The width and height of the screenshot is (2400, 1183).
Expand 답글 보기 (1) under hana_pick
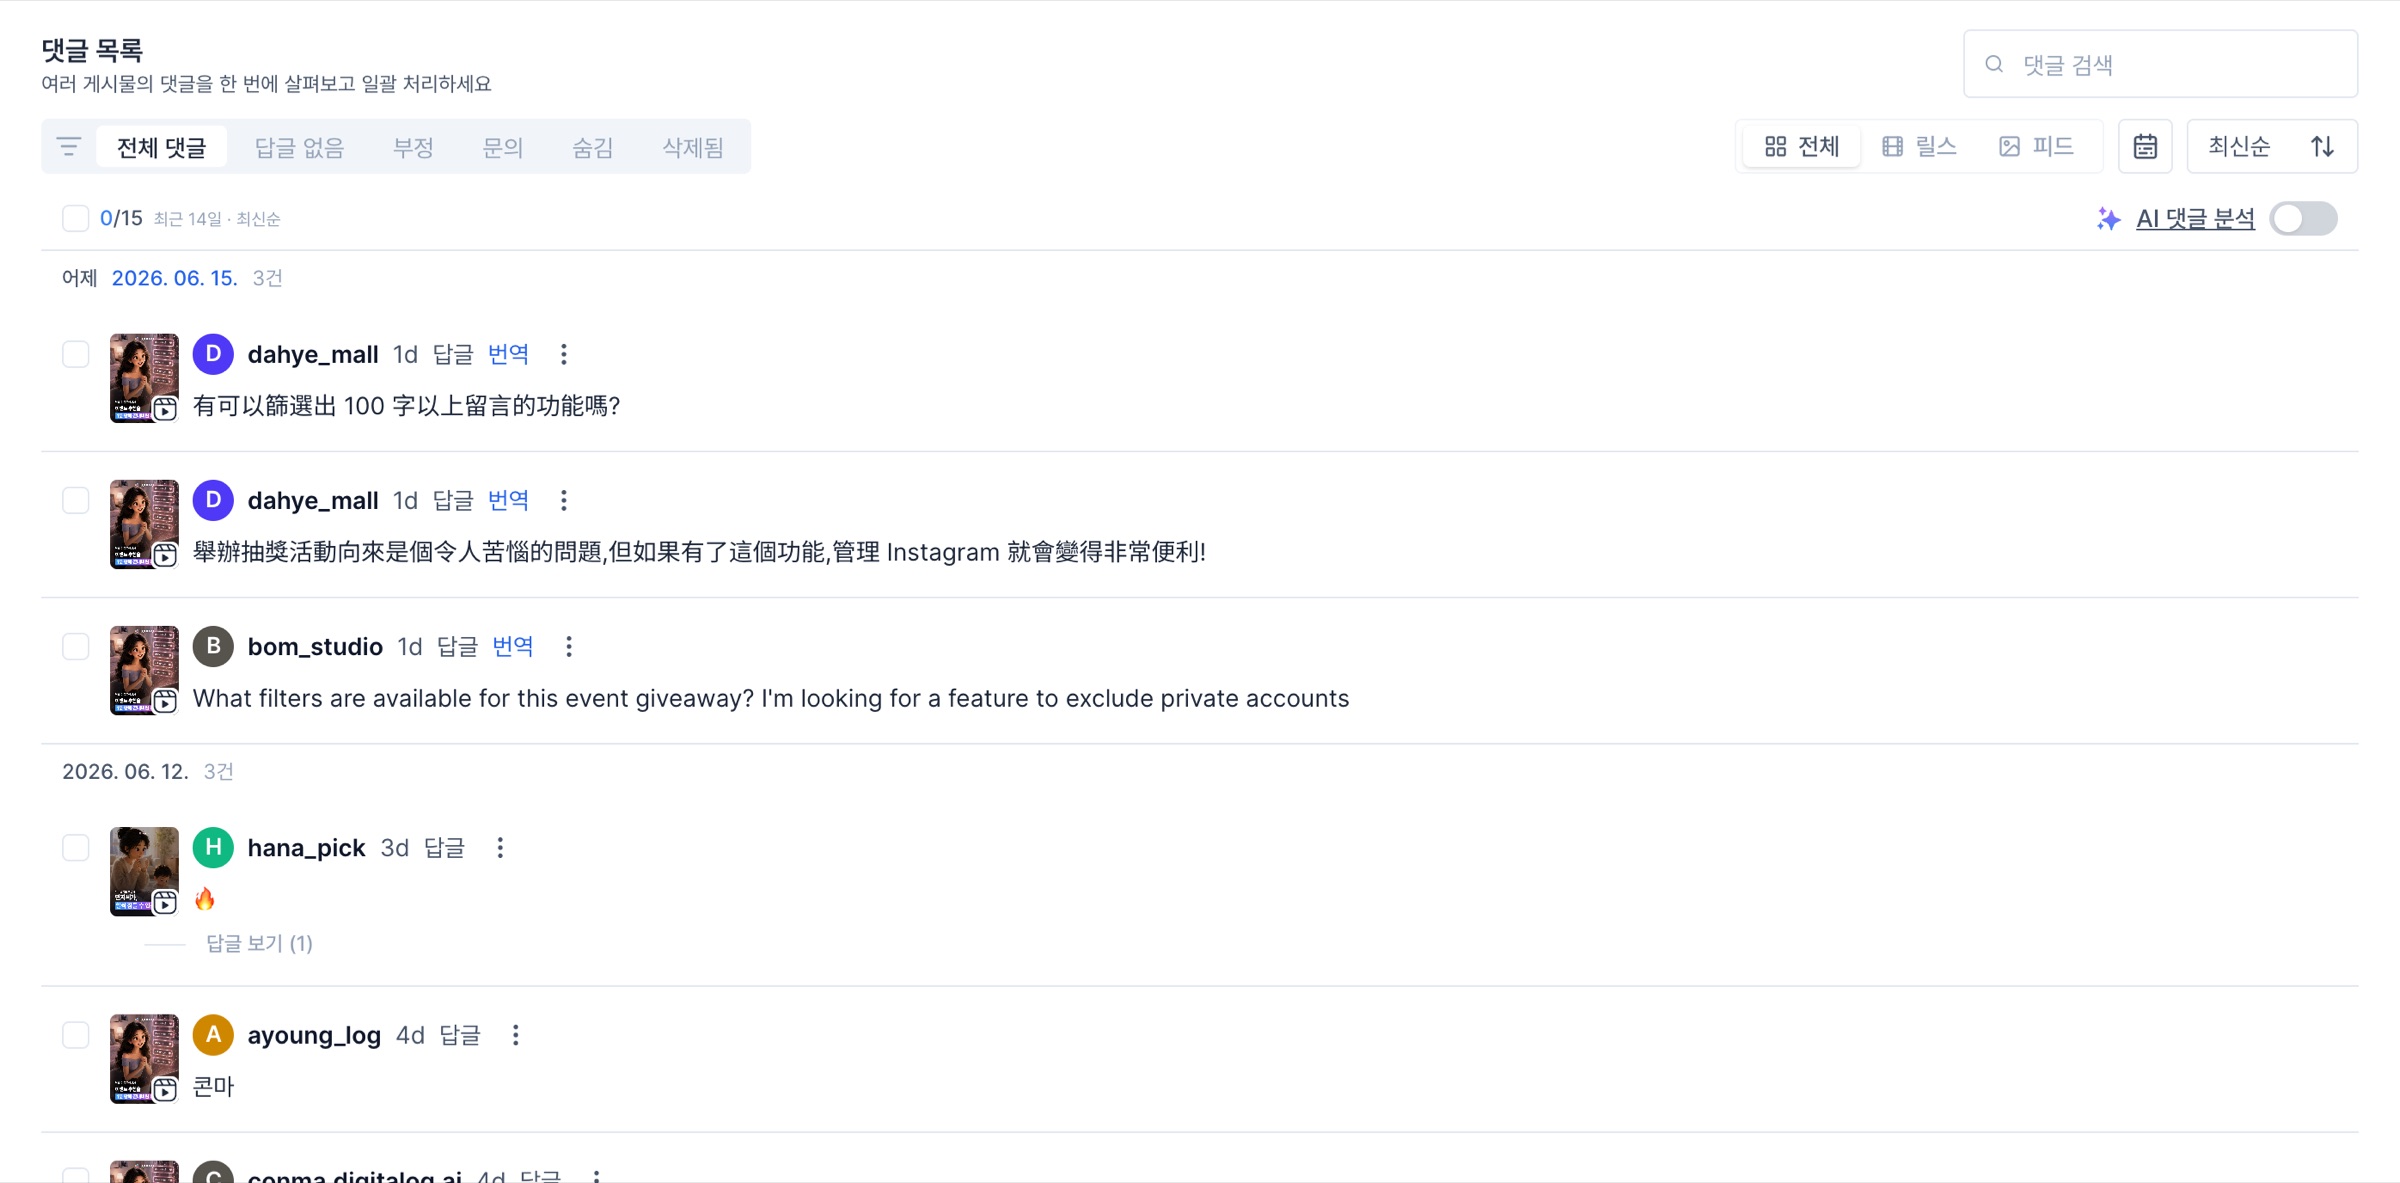pos(259,944)
